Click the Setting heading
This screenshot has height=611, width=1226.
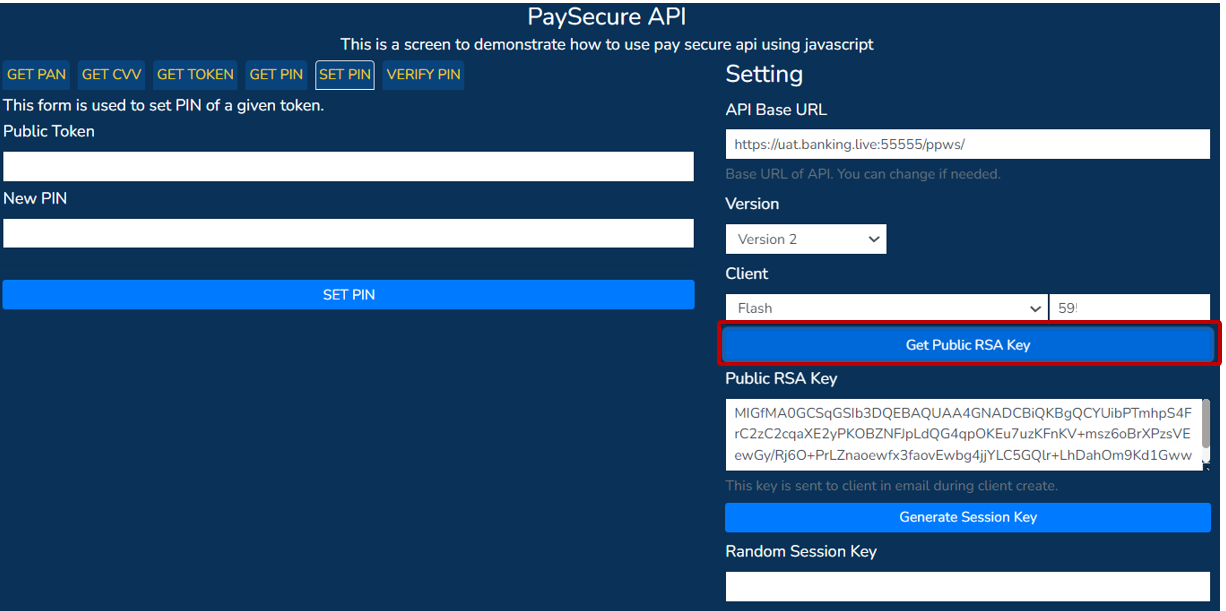[764, 74]
